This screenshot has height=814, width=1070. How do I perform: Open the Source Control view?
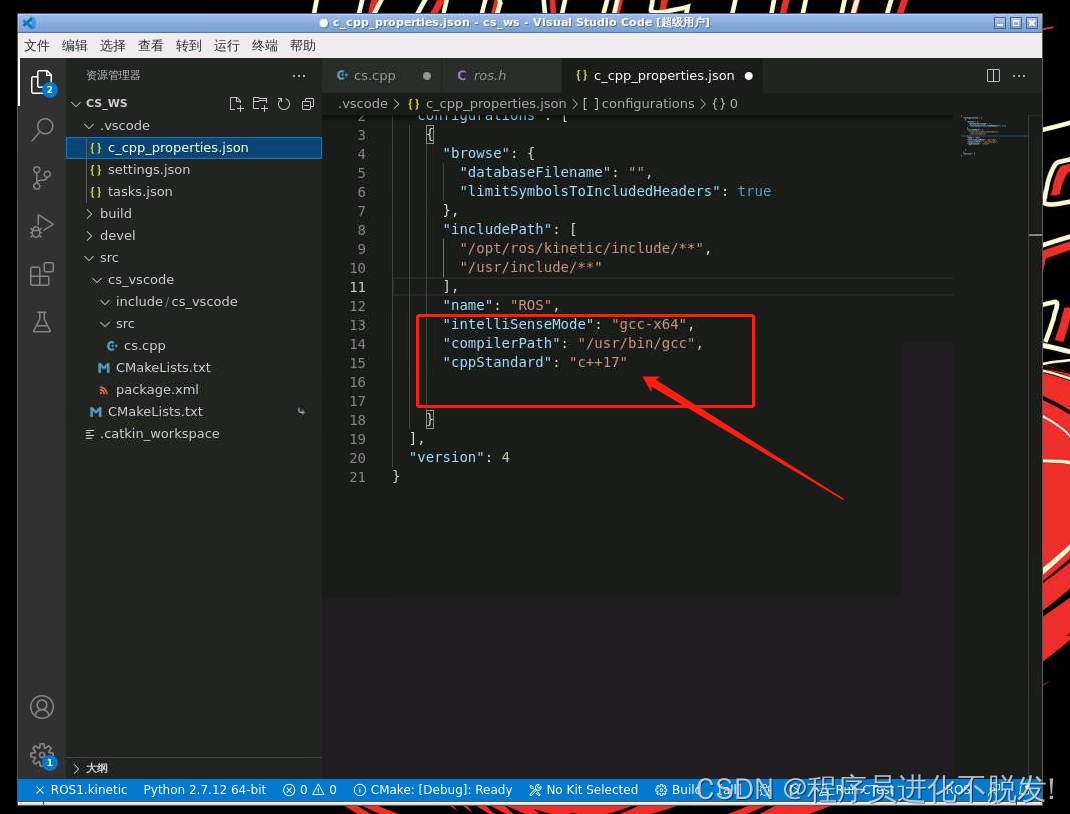pyautogui.click(x=42, y=177)
